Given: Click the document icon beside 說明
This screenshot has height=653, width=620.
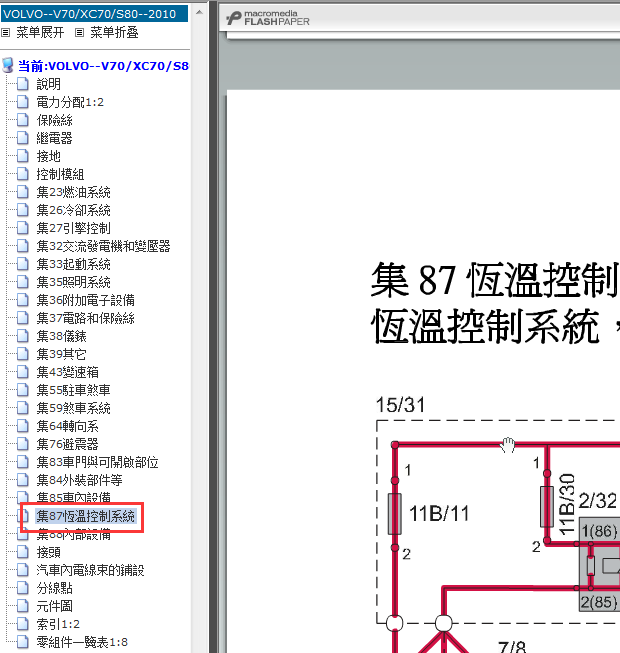Looking at the screenshot, I should pyautogui.click(x=23, y=84).
